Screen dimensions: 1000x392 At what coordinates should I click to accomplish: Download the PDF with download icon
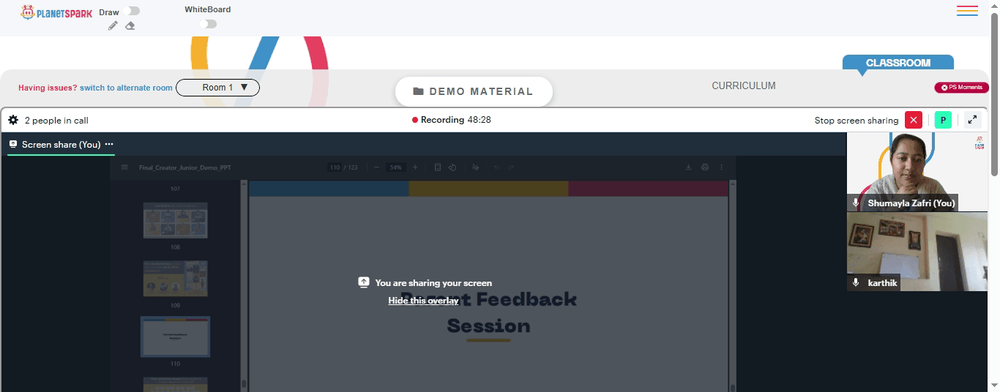pos(689,167)
